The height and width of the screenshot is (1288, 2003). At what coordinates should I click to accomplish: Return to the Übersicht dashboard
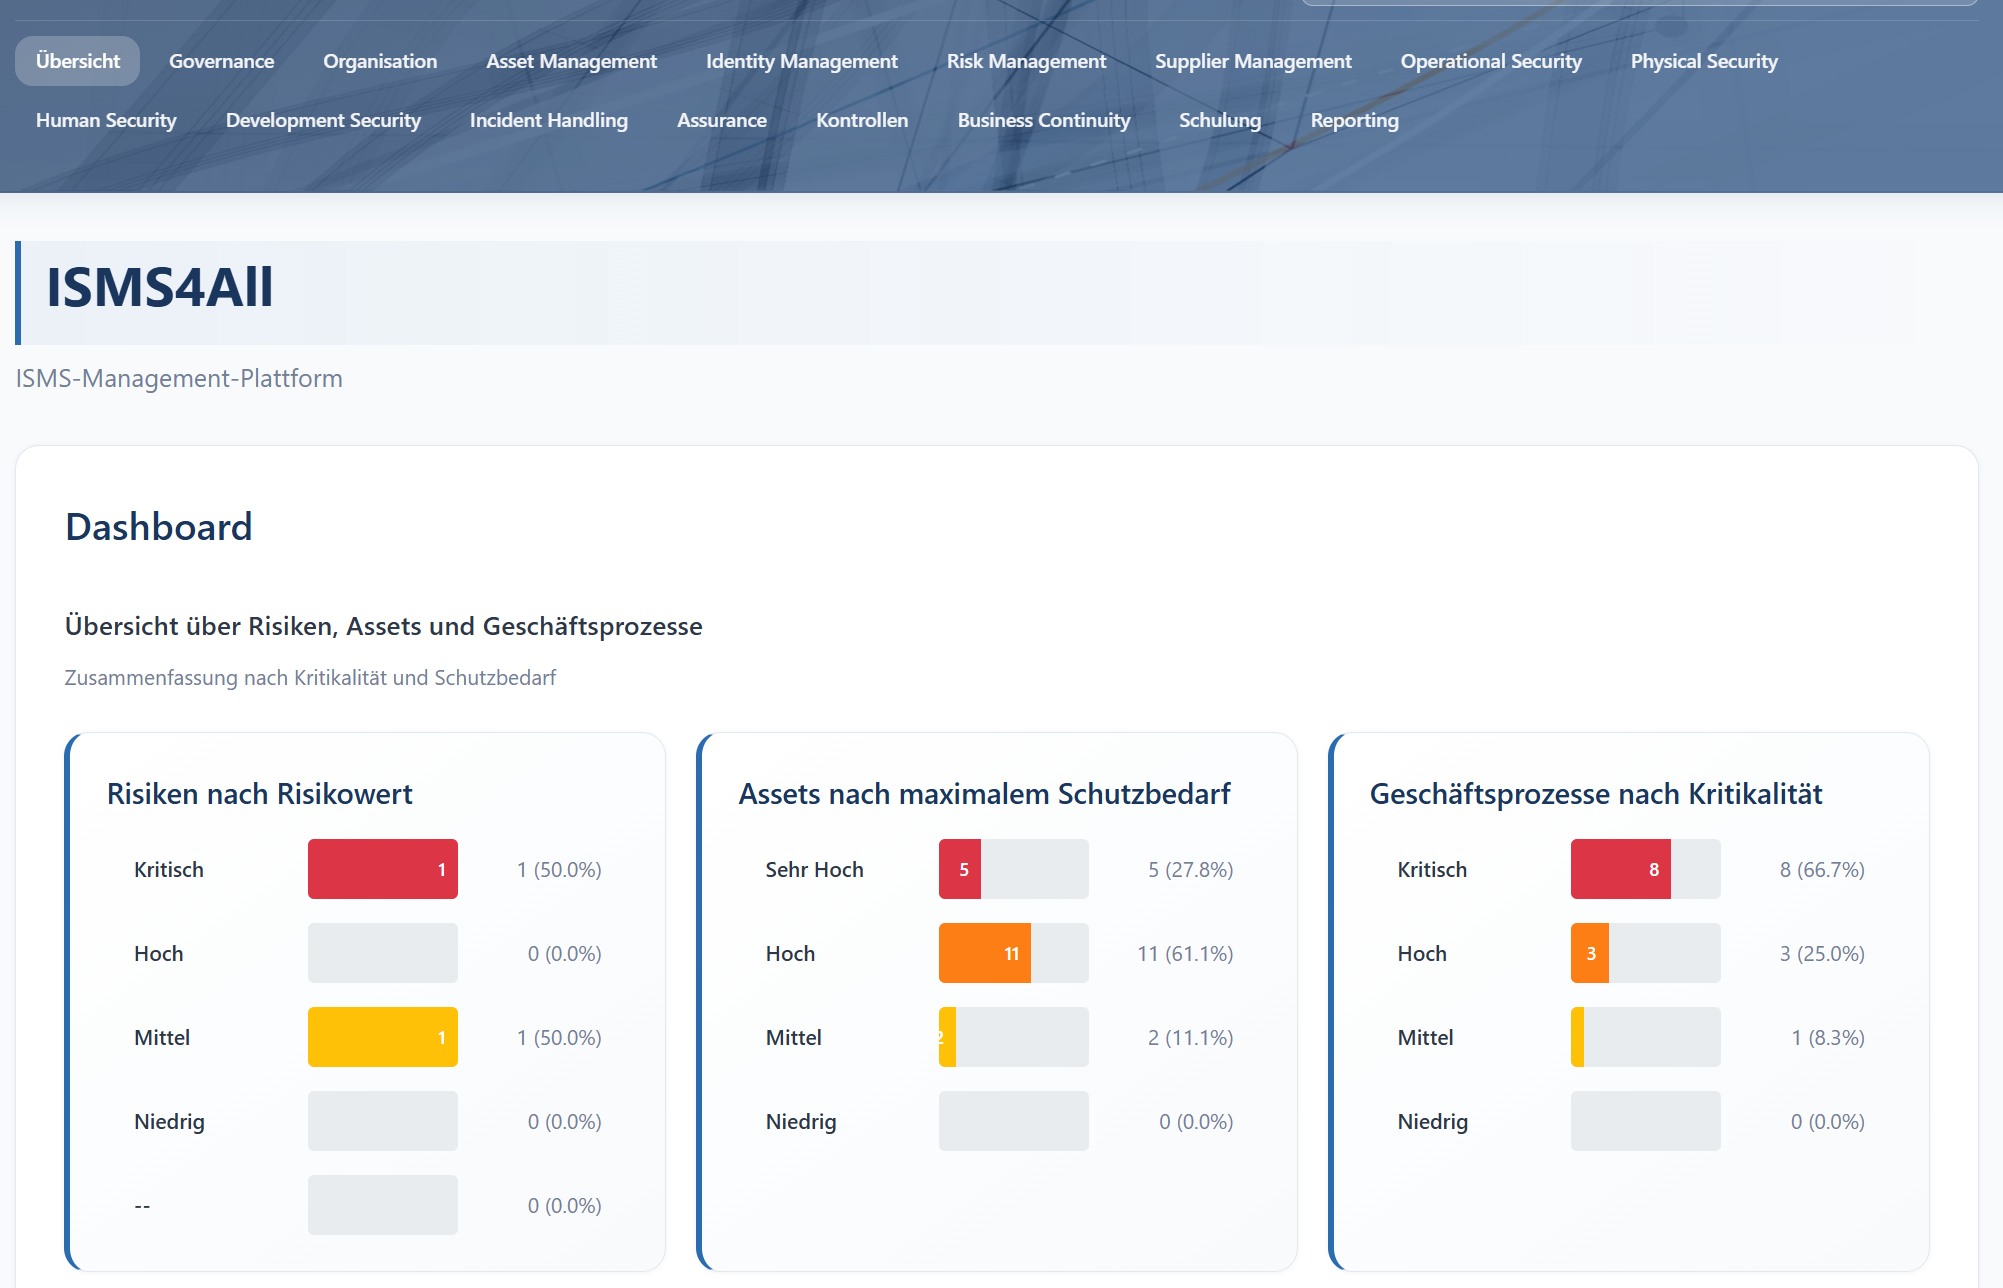(77, 61)
